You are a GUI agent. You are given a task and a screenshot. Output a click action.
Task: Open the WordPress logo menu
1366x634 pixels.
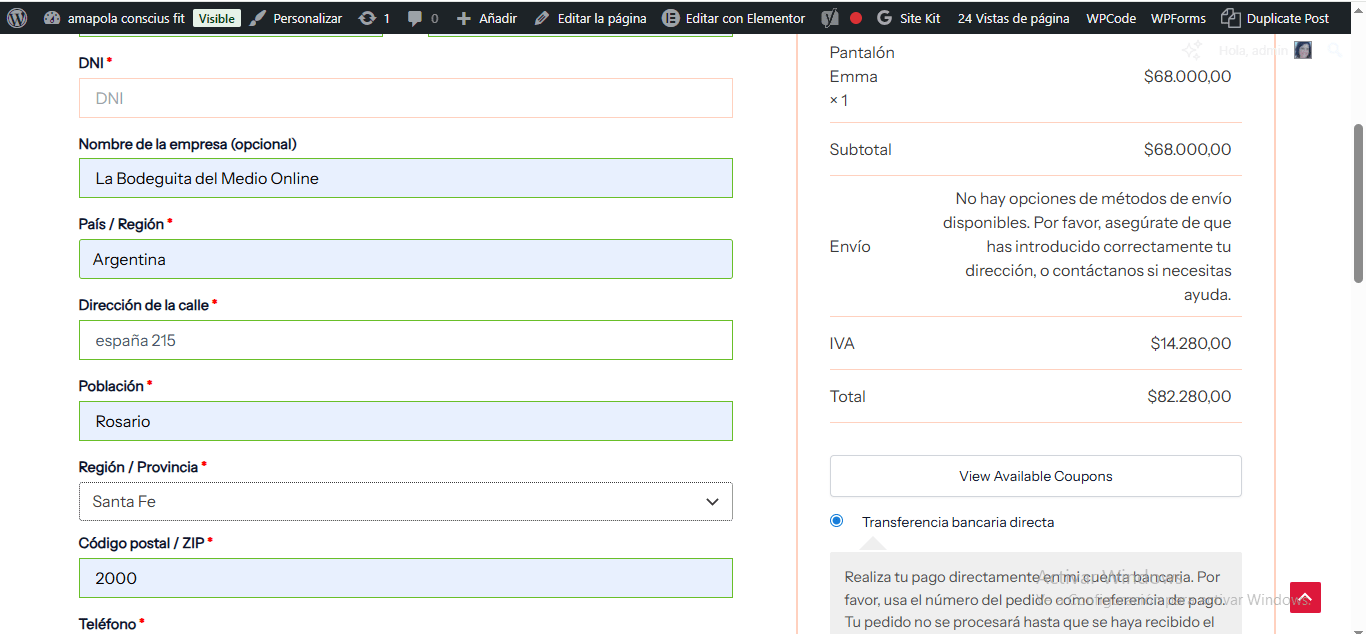point(17,18)
